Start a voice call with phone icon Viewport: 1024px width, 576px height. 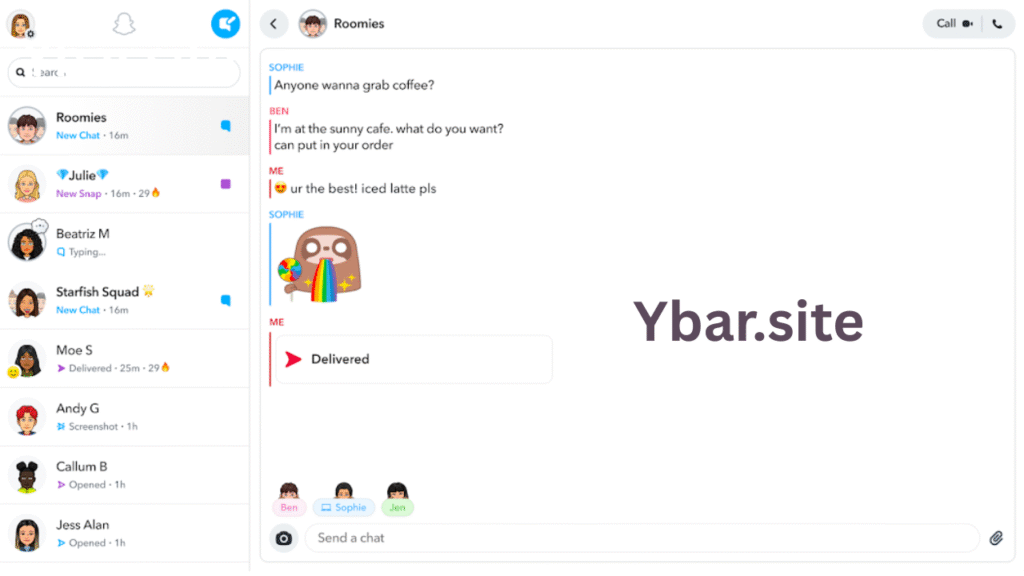point(997,24)
